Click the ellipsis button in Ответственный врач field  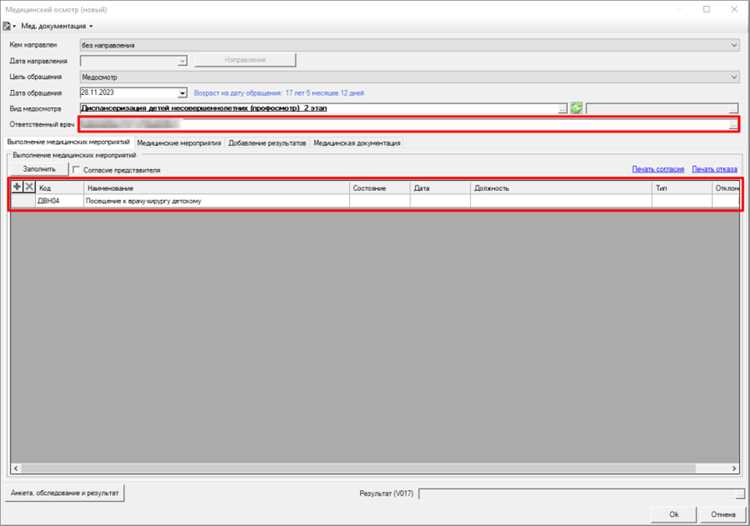[x=733, y=125]
